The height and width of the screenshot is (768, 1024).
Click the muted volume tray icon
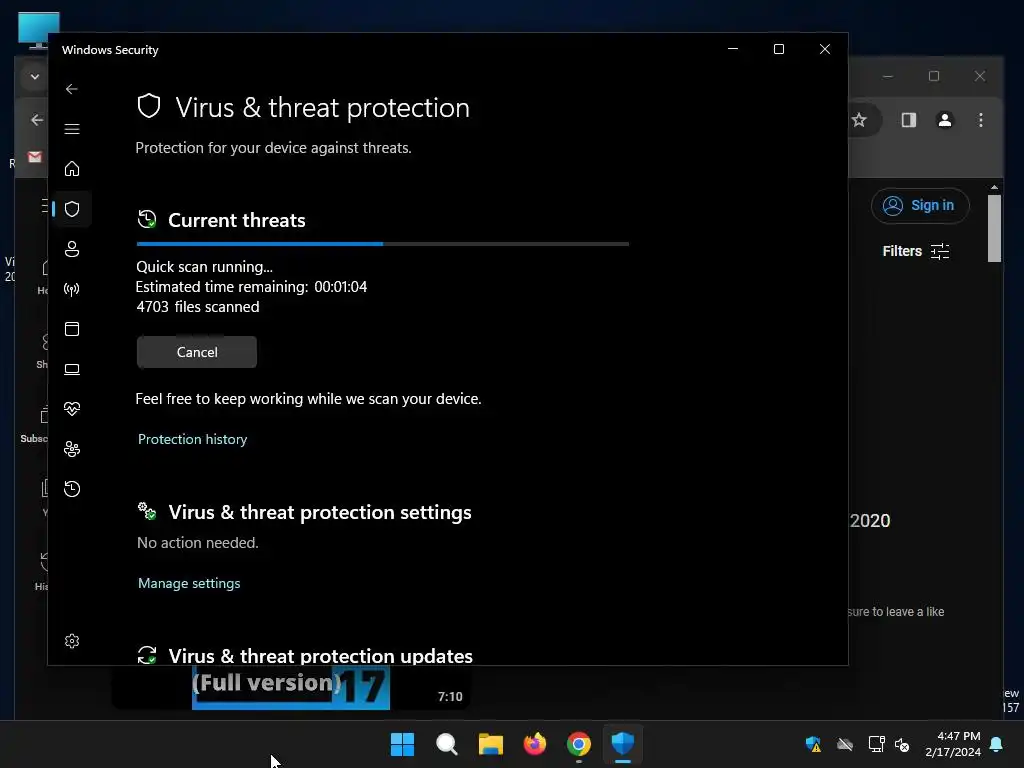click(x=902, y=744)
